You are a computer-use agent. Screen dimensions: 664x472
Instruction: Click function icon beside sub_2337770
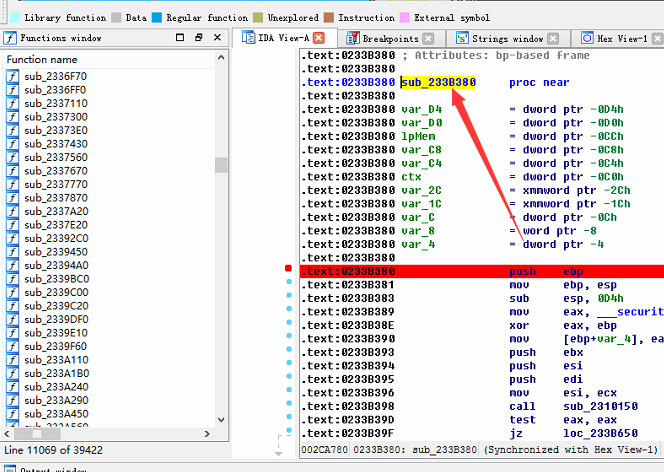pos(13,185)
